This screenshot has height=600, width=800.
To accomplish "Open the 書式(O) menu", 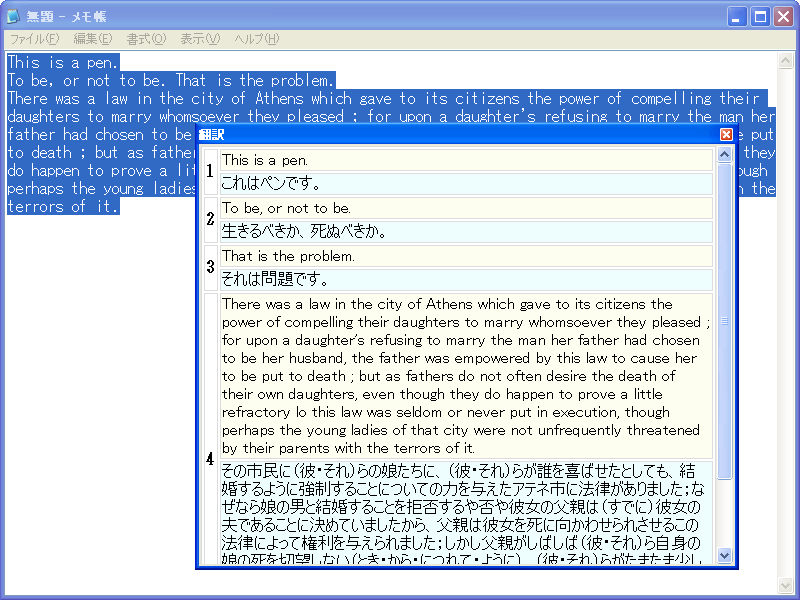I will tap(146, 39).
